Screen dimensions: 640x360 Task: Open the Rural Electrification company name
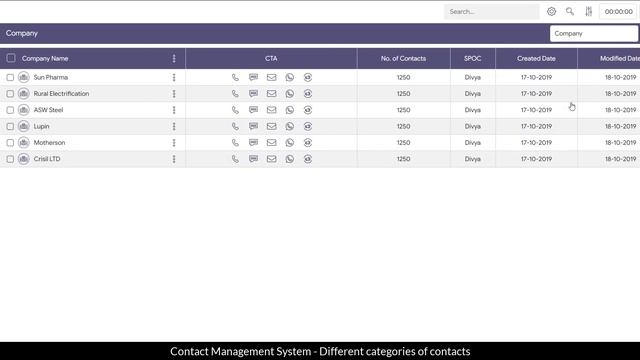pyautogui.click(x=61, y=93)
